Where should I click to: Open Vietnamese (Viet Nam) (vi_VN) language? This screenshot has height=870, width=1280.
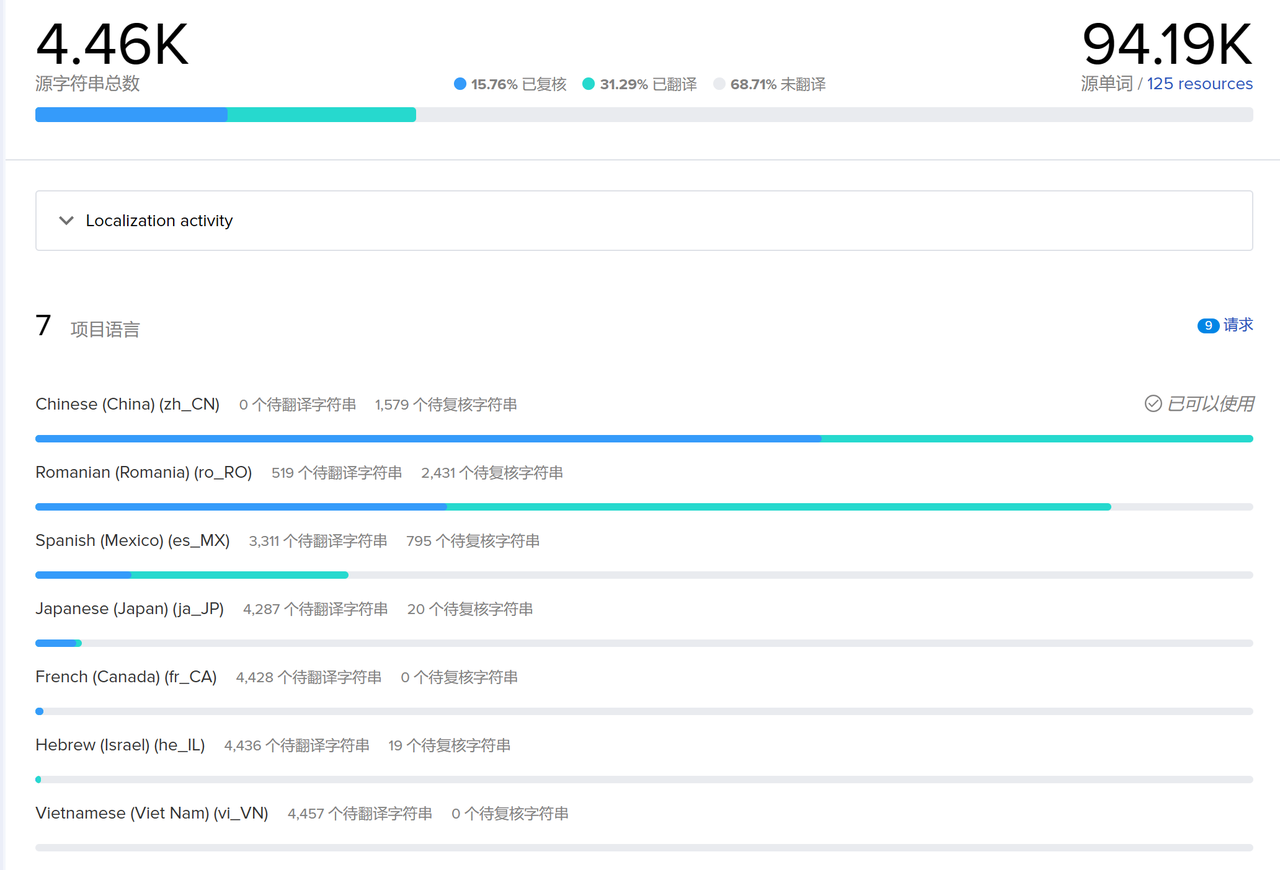pyautogui.click(x=152, y=813)
